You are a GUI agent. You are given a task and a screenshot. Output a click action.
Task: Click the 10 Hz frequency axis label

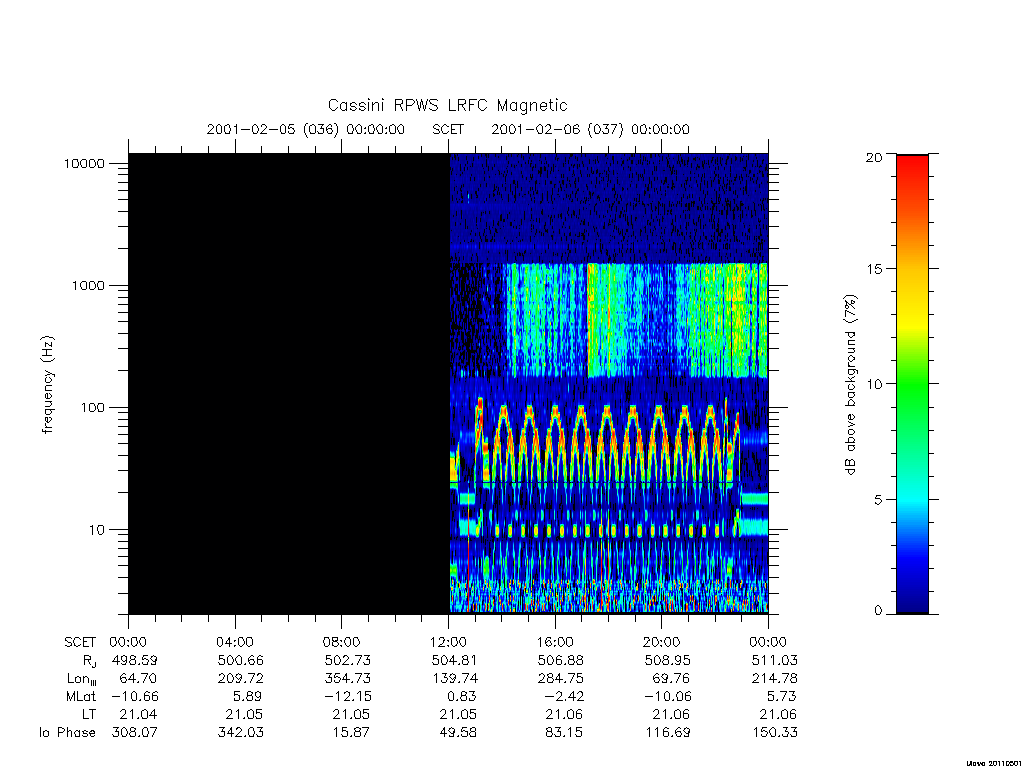pos(97,530)
